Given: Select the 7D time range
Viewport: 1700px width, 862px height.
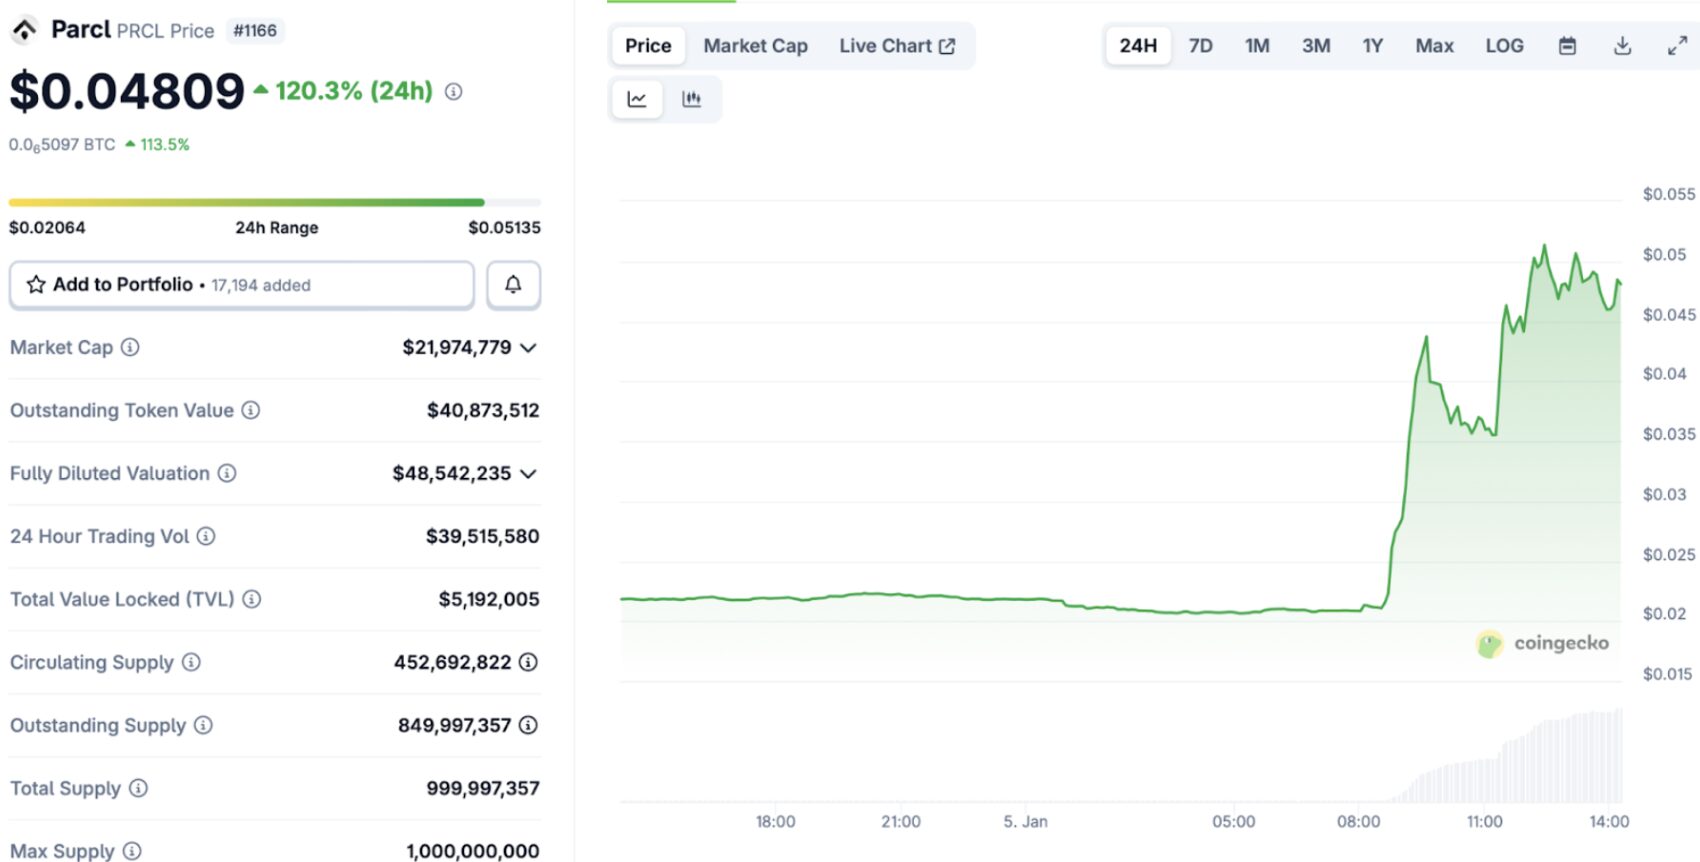Looking at the screenshot, I should point(1200,46).
